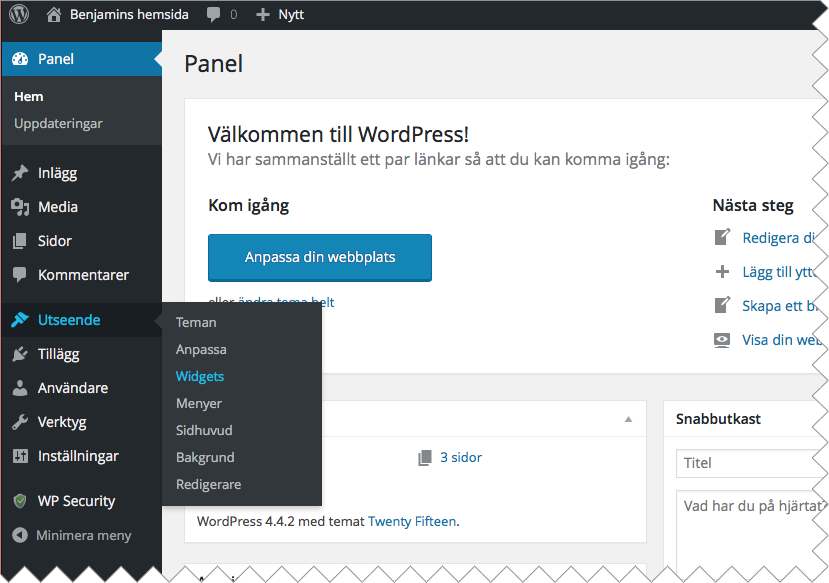
Task: Open the Twenty Fifteen theme link
Action: click(x=412, y=521)
